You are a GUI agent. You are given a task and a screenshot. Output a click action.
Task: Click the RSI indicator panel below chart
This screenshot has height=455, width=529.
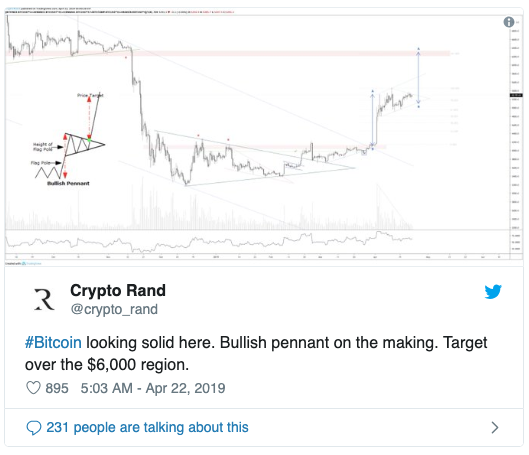pos(256,241)
